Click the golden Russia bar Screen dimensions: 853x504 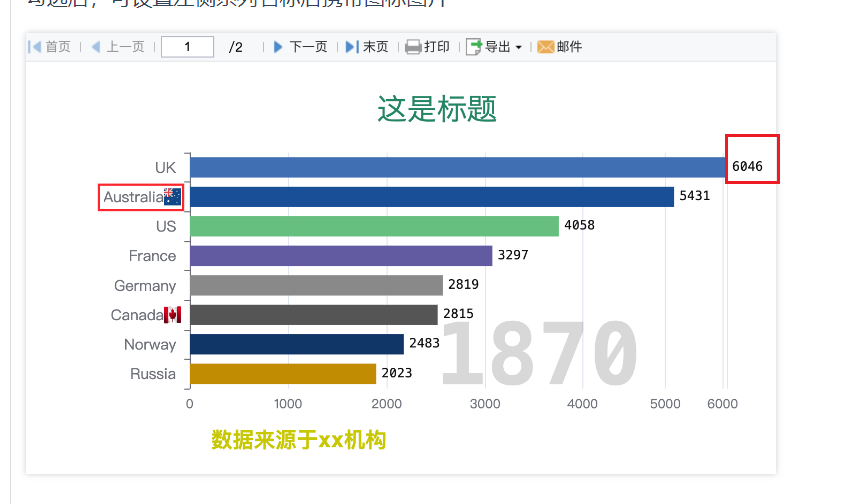[x=283, y=374]
